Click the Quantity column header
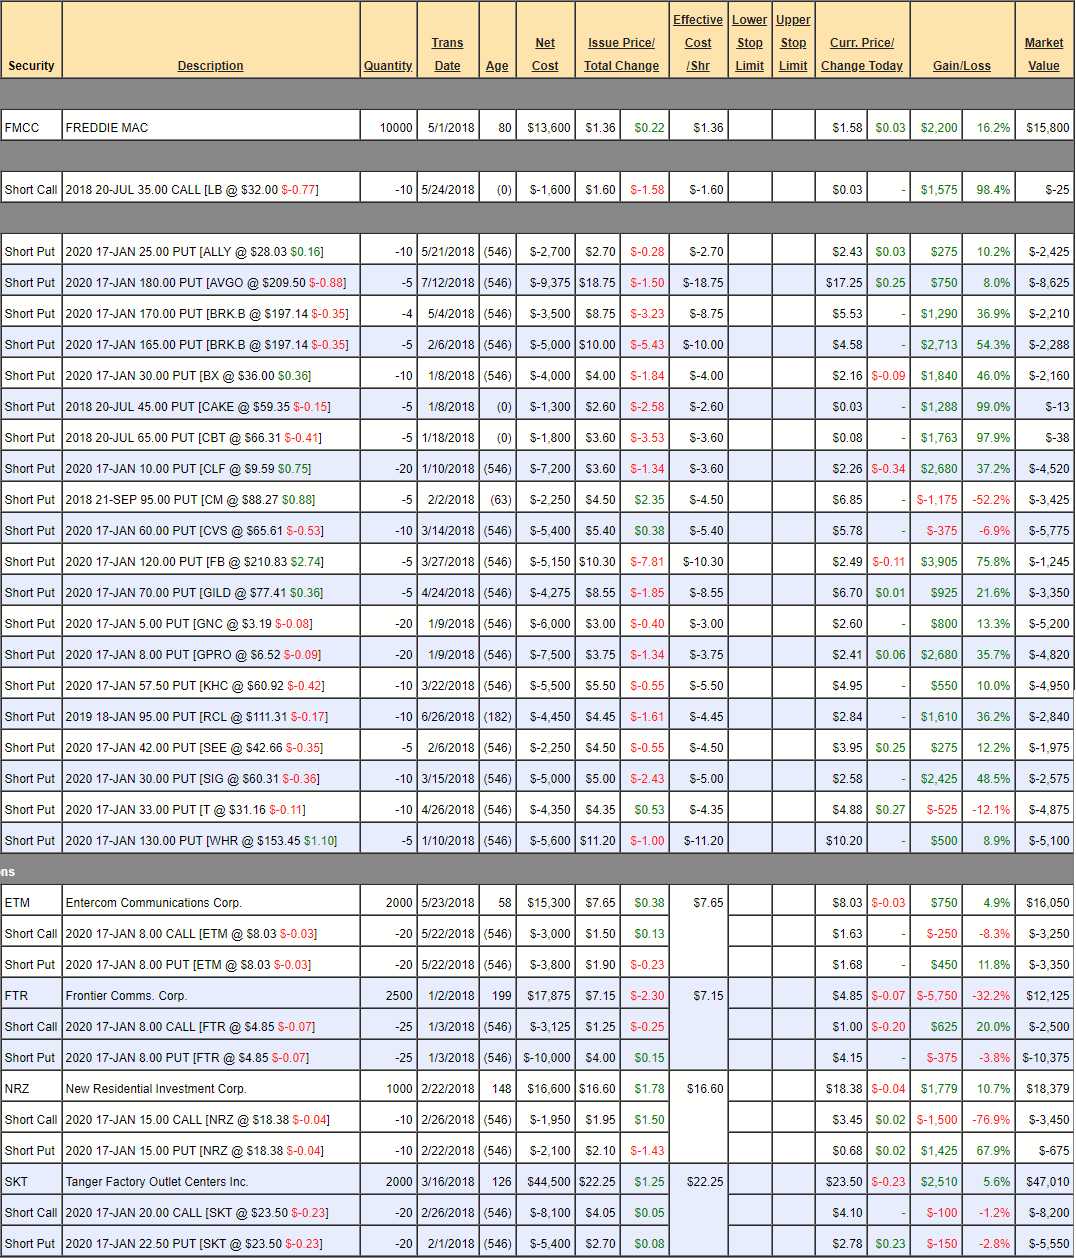Viewport: 1076px width, 1258px height. [388, 66]
